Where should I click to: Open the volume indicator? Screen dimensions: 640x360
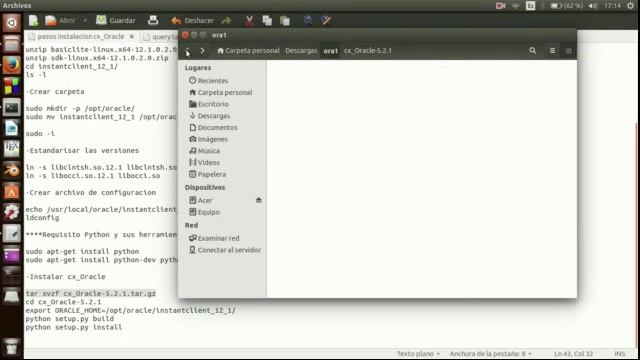(593, 6)
